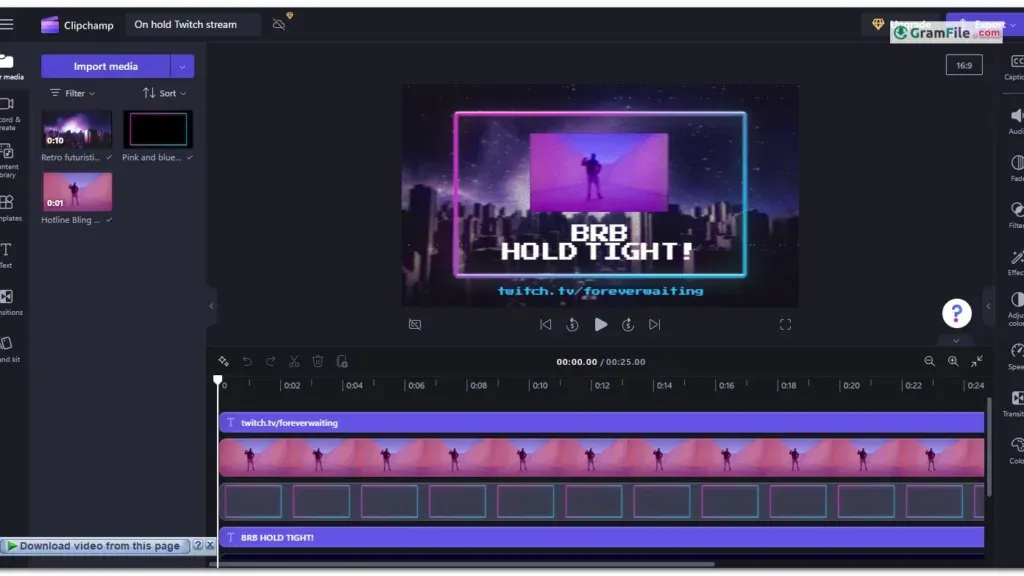The height and width of the screenshot is (576, 1024).
Task: Click the playhead at timeline start
Action: pos(217,379)
